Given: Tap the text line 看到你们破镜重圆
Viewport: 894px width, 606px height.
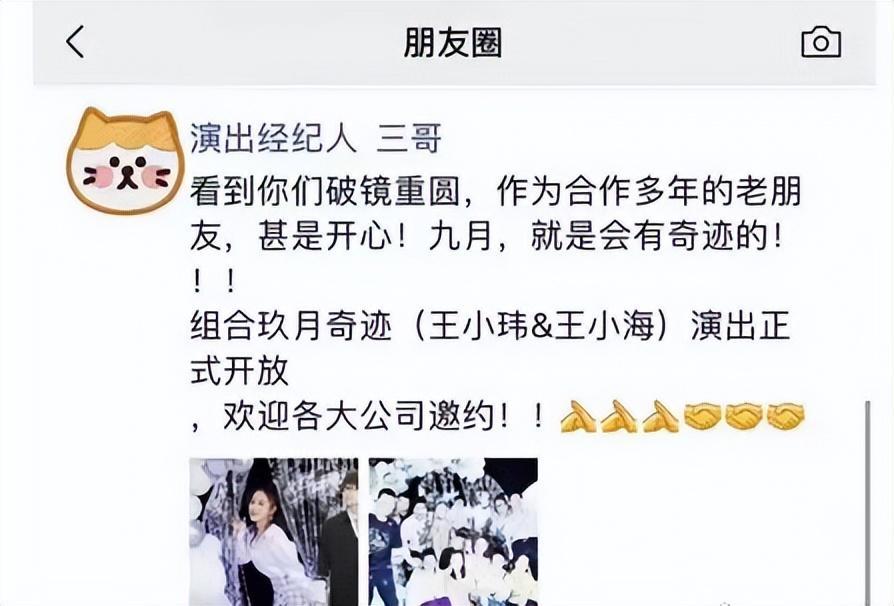Looking at the screenshot, I should pos(325,191).
